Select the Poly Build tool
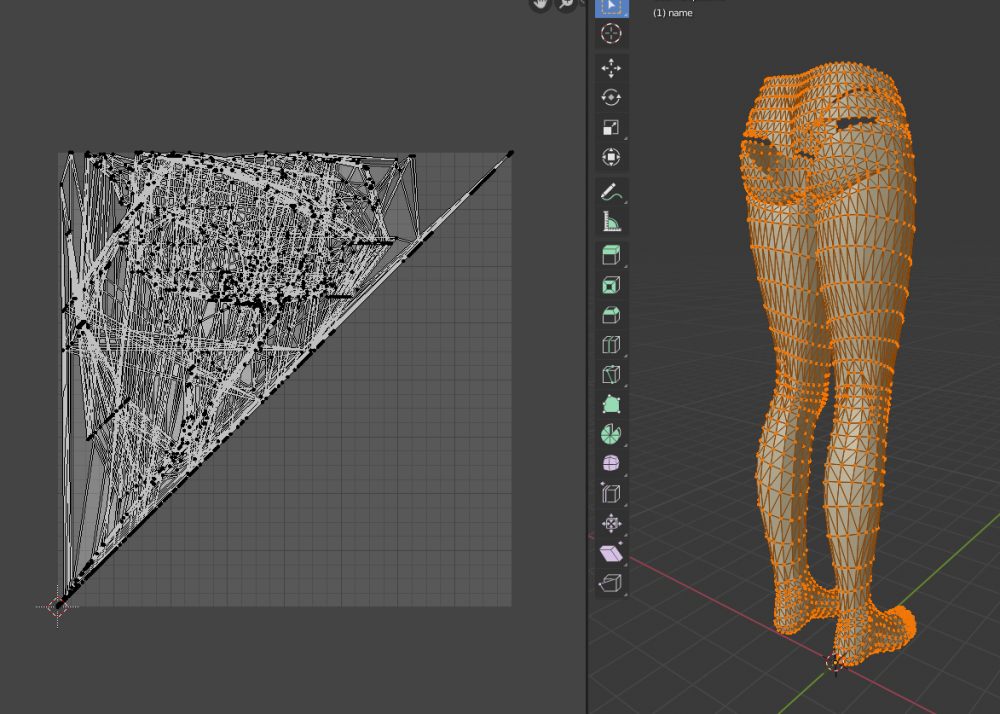The height and width of the screenshot is (714, 1000). pos(611,405)
